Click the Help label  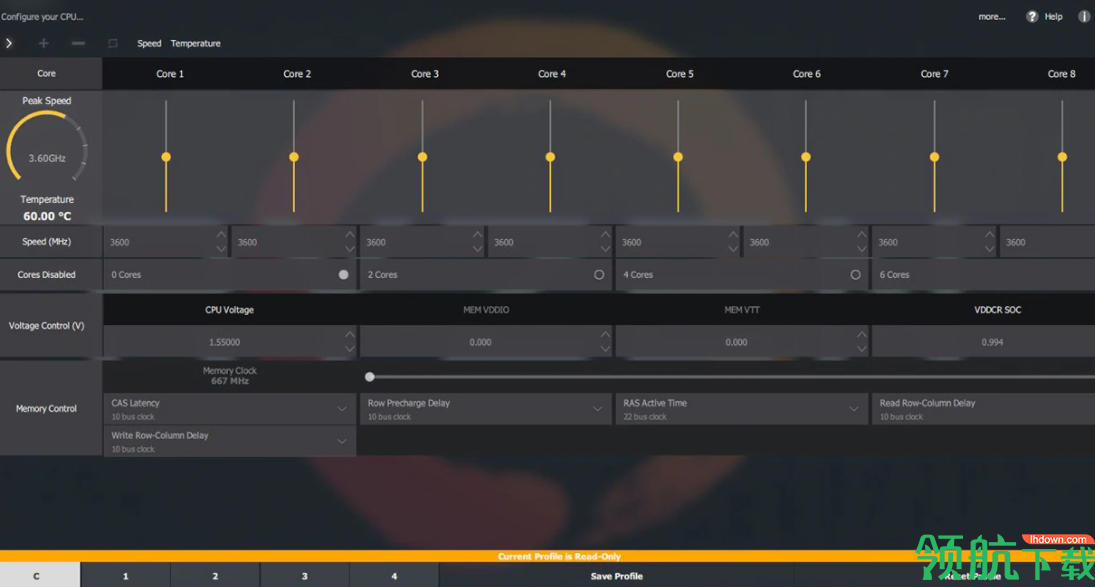1053,16
